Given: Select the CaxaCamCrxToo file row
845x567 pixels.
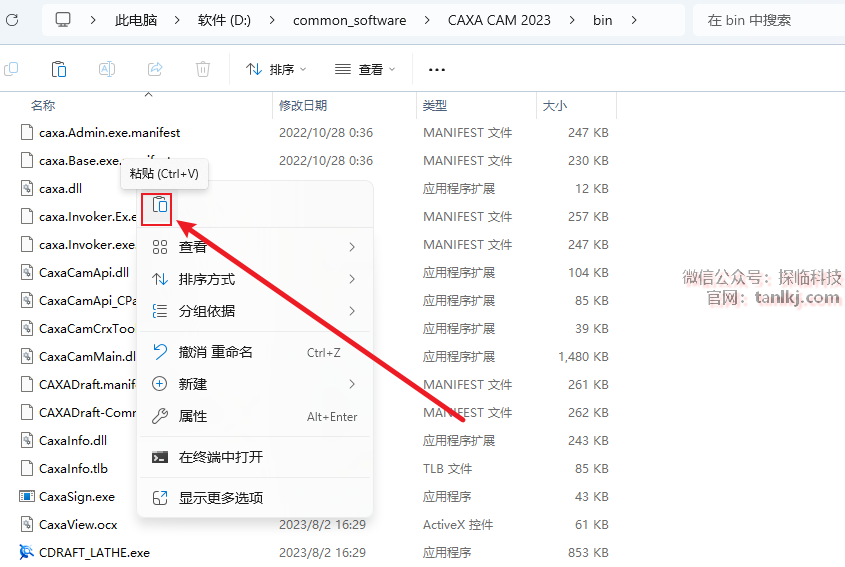Looking at the screenshot, I should coord(314,328).
